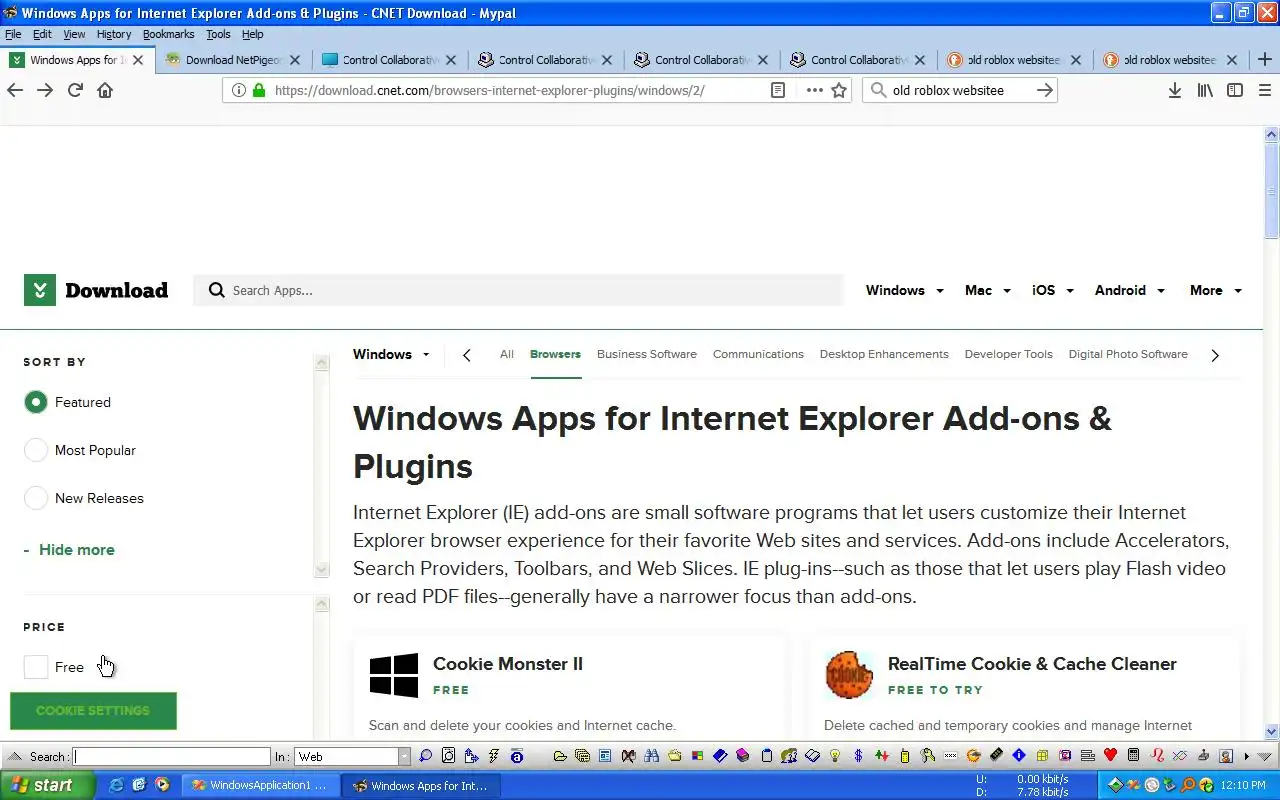Image resolution: width=1280 pixels, height=800 pixels.
Task: Toggle reader view icon in address bar
Action: [x=778, y=90]
